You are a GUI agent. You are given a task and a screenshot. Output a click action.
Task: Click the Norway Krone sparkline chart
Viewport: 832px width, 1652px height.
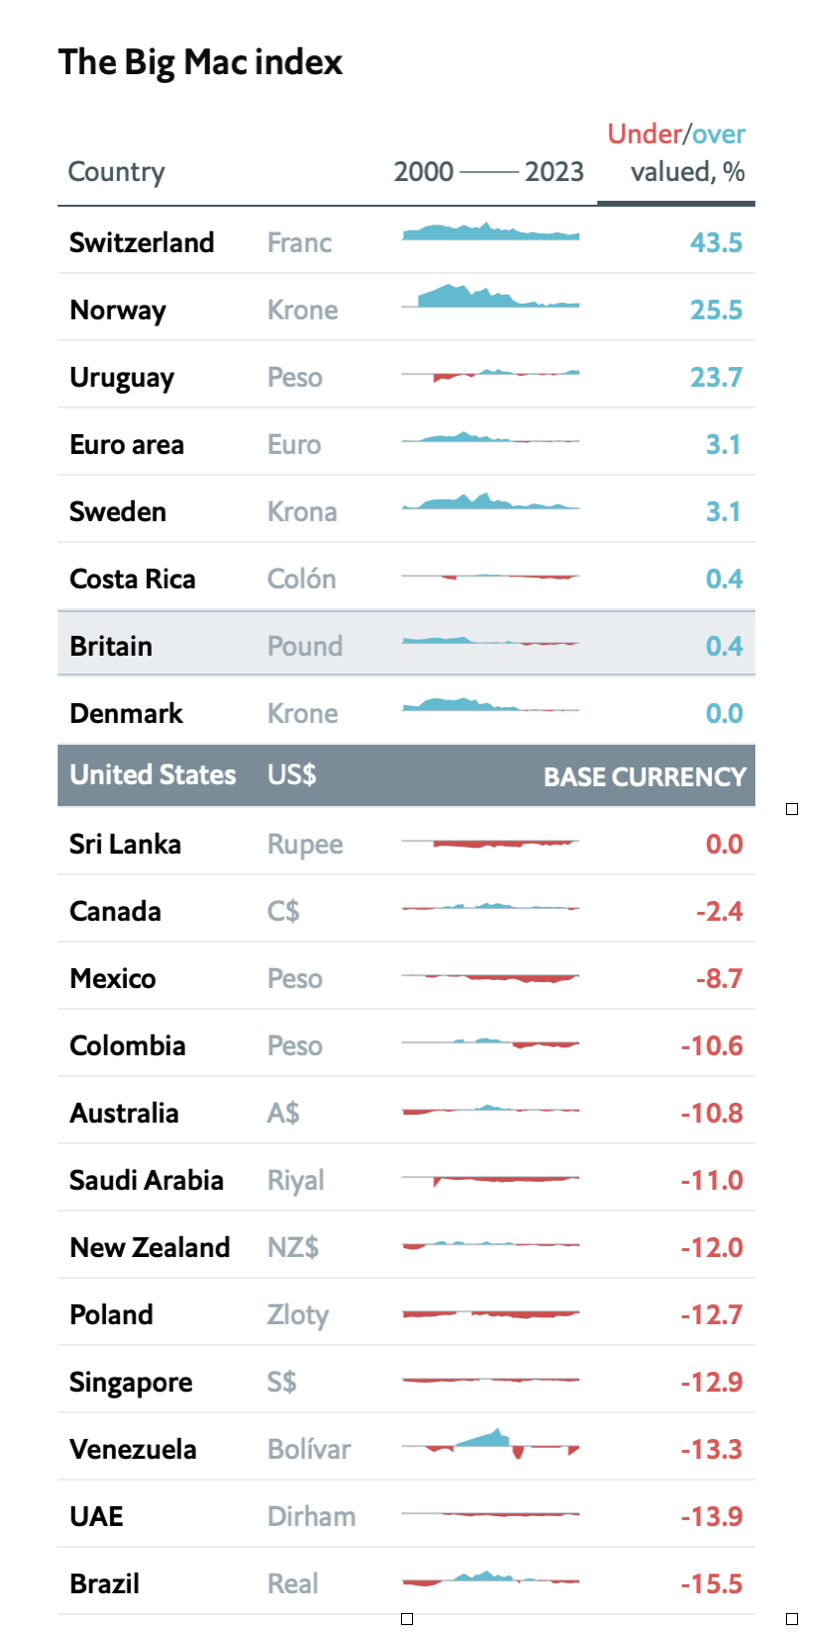point(490,299)
